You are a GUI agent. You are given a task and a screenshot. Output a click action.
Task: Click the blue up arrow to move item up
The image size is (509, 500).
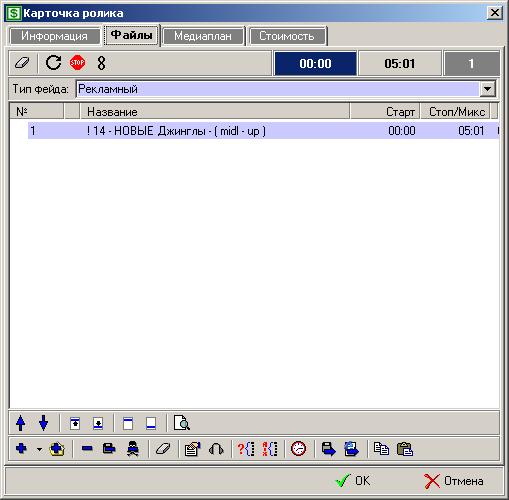(21, 423)
